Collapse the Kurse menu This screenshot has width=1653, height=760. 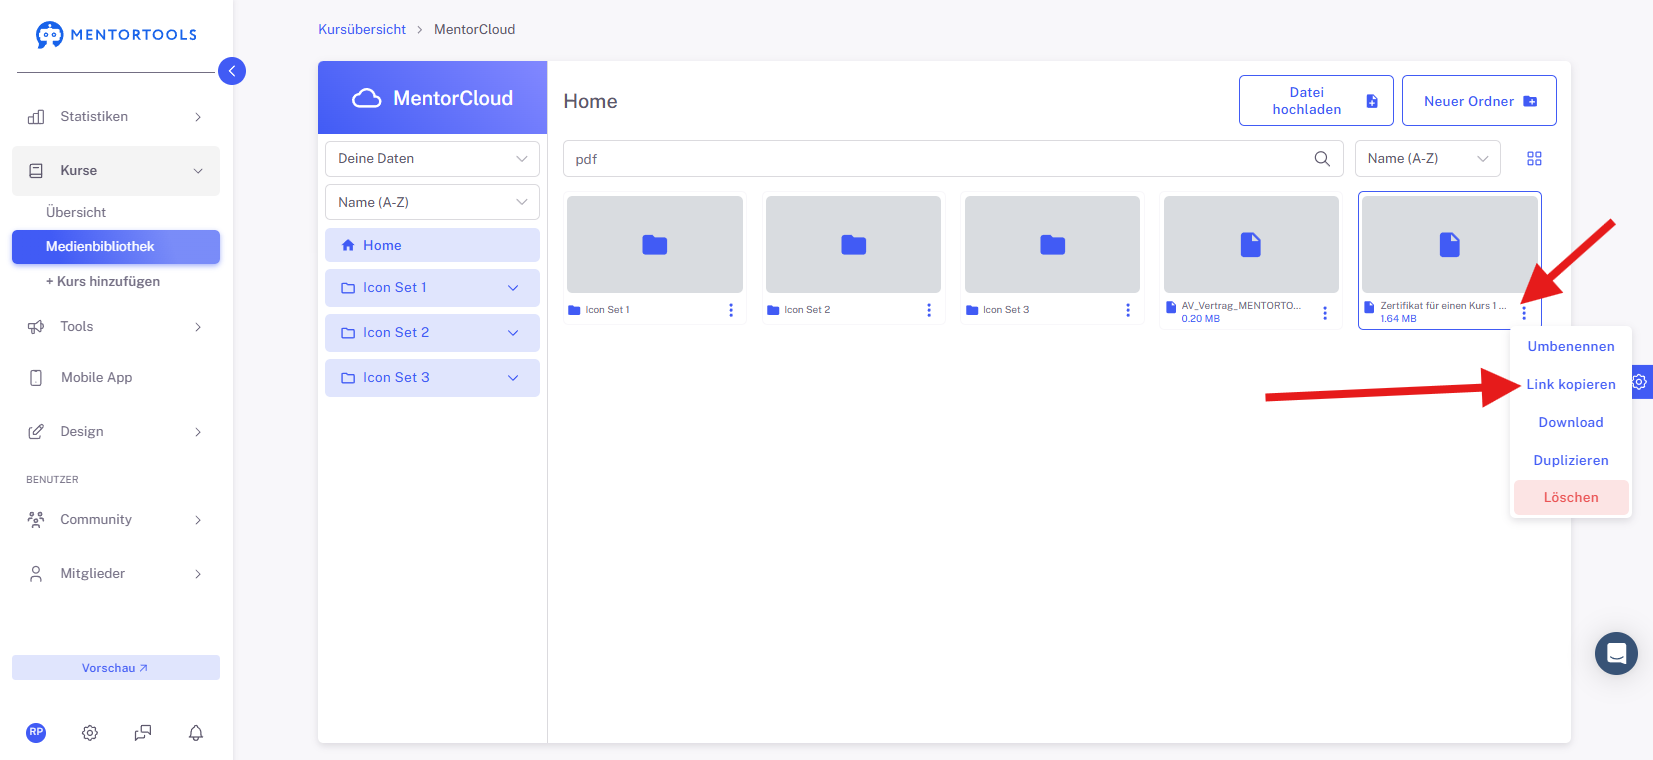198,171
